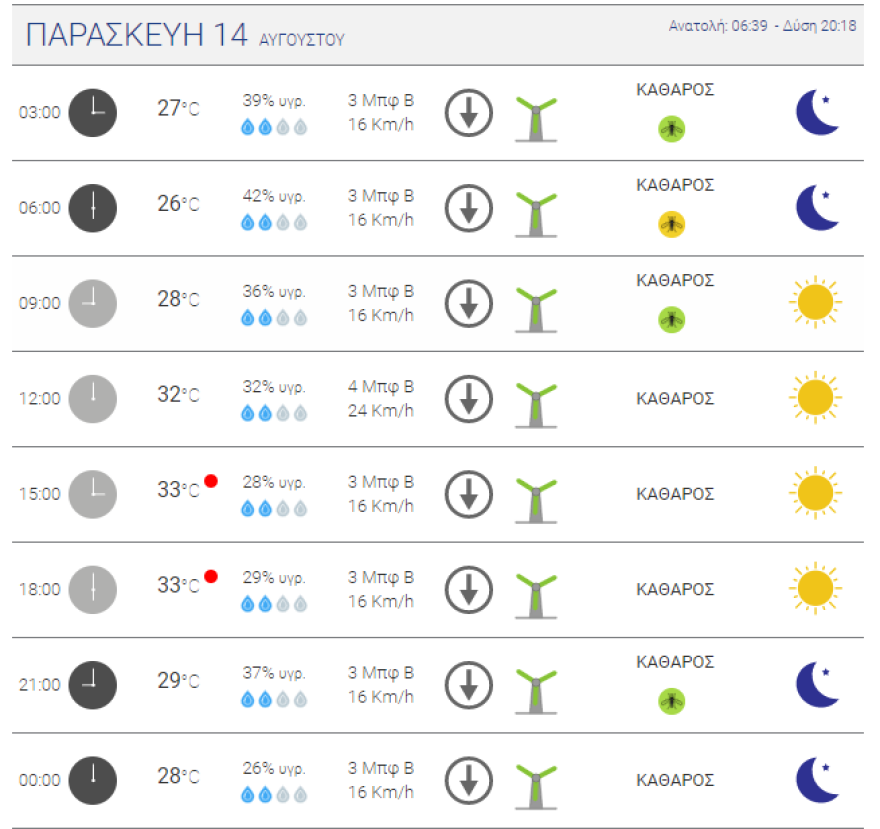Viewport: 880px width, 829px height.
Task: Click the humidity droplets in the 00:00 row
Action: pos(273,794)
